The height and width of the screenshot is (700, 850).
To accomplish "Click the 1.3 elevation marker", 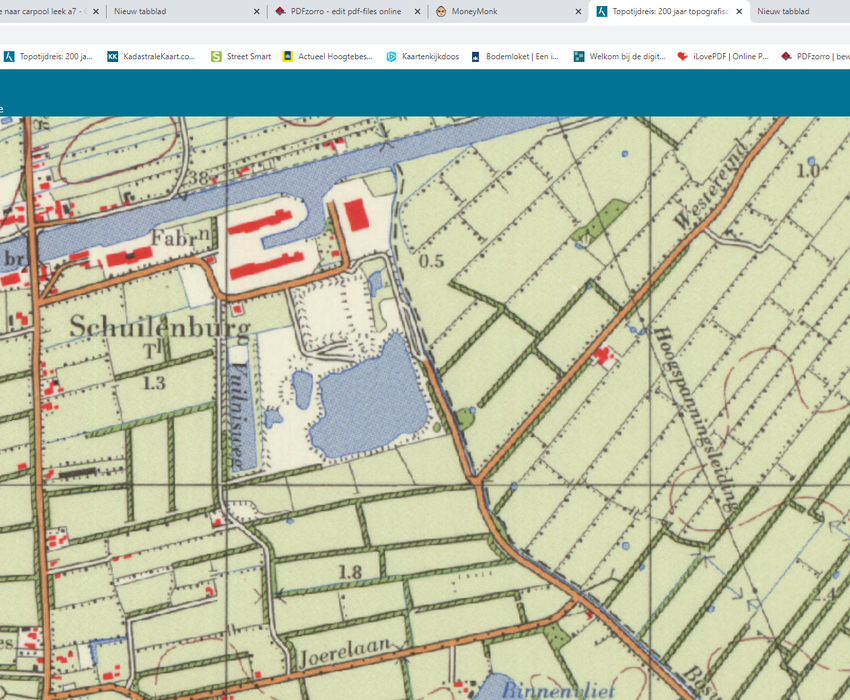I will click(154, 383).
